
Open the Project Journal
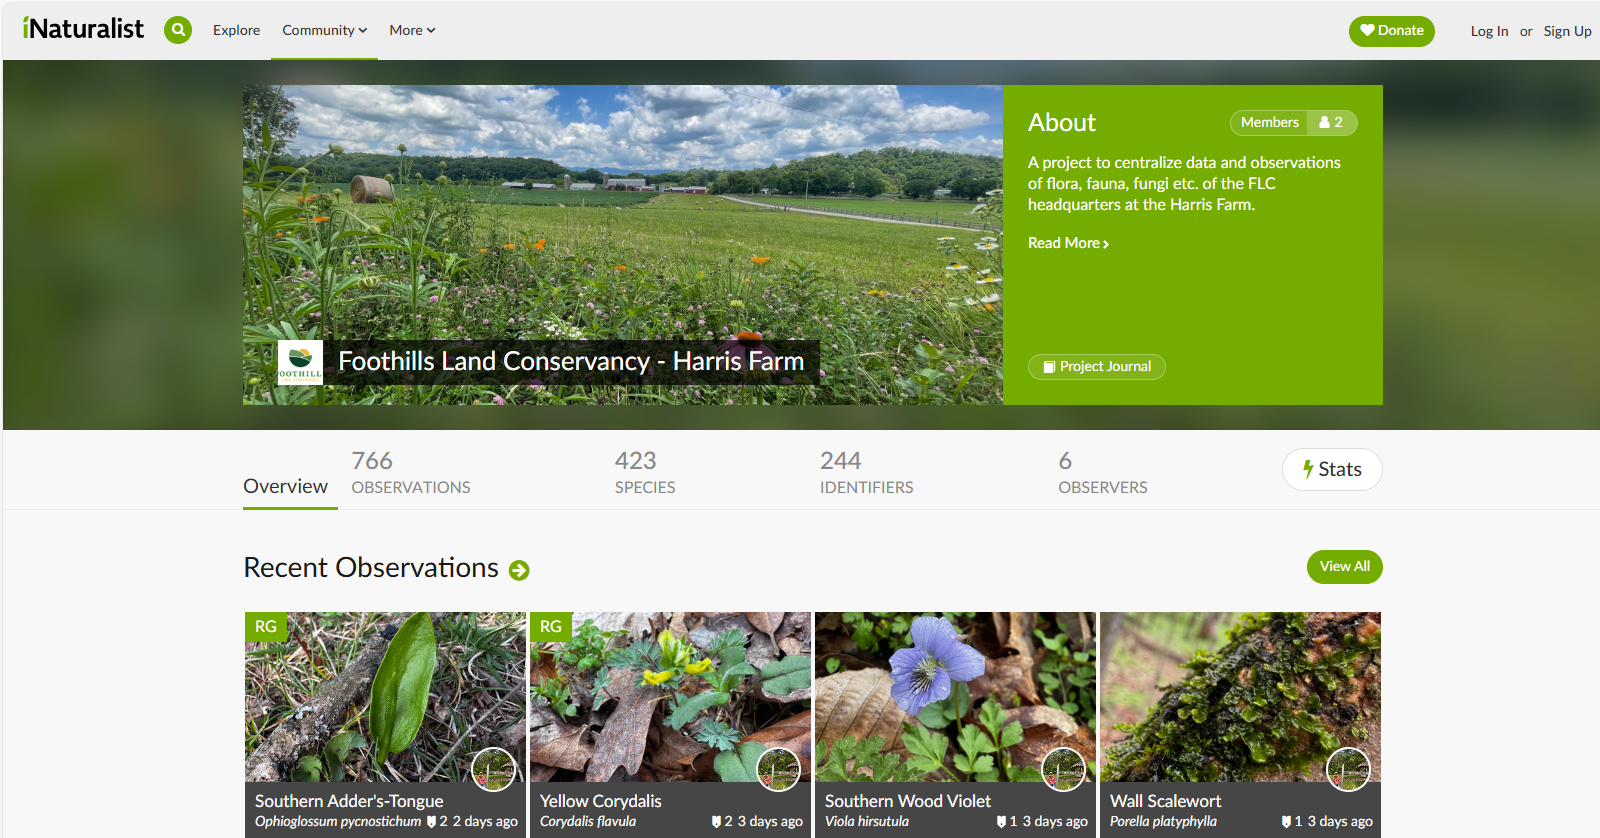coord(1096,367)
